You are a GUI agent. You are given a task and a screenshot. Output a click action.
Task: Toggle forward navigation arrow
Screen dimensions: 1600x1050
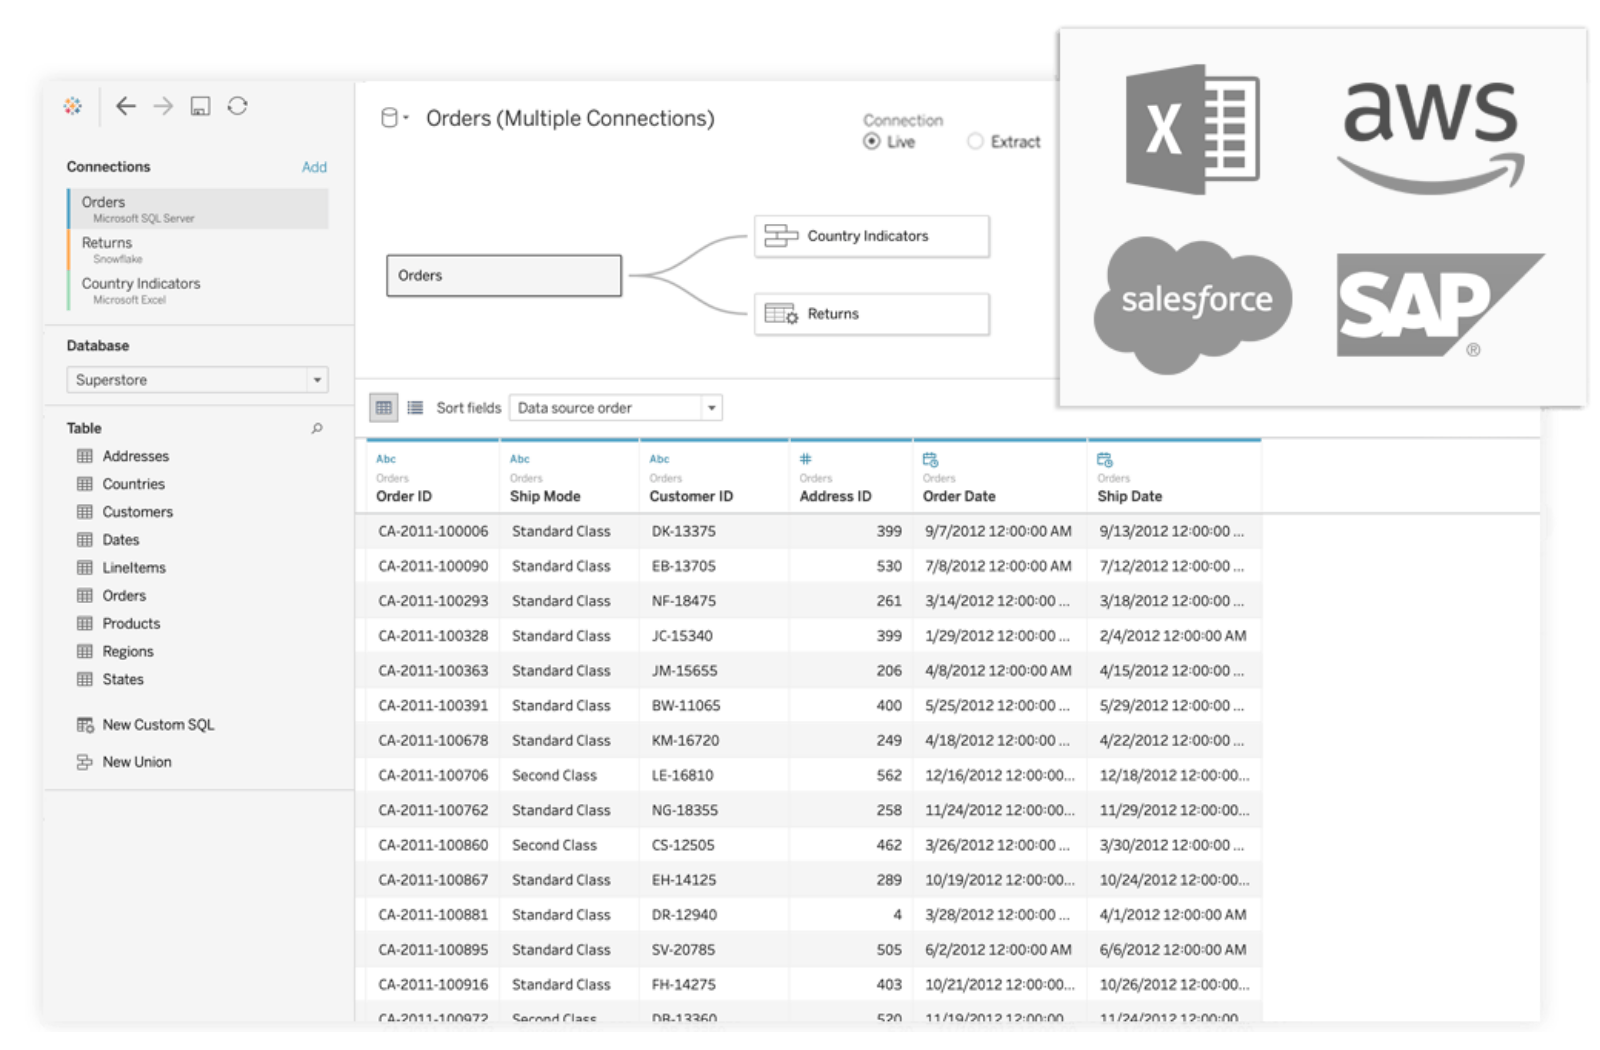coord(161,105)
